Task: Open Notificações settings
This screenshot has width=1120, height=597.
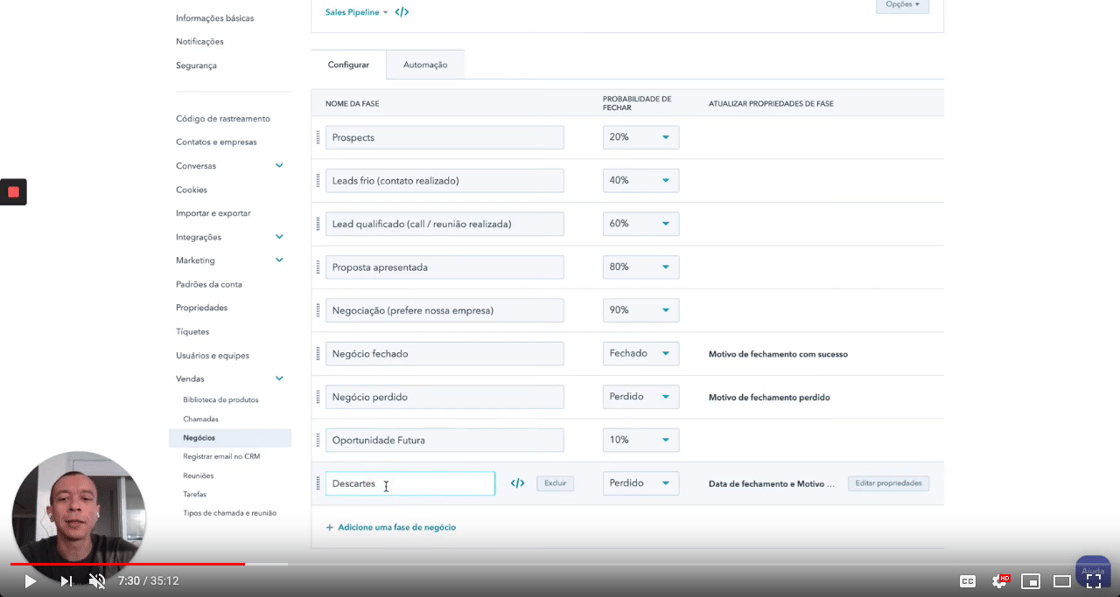Action: (200, 41)
